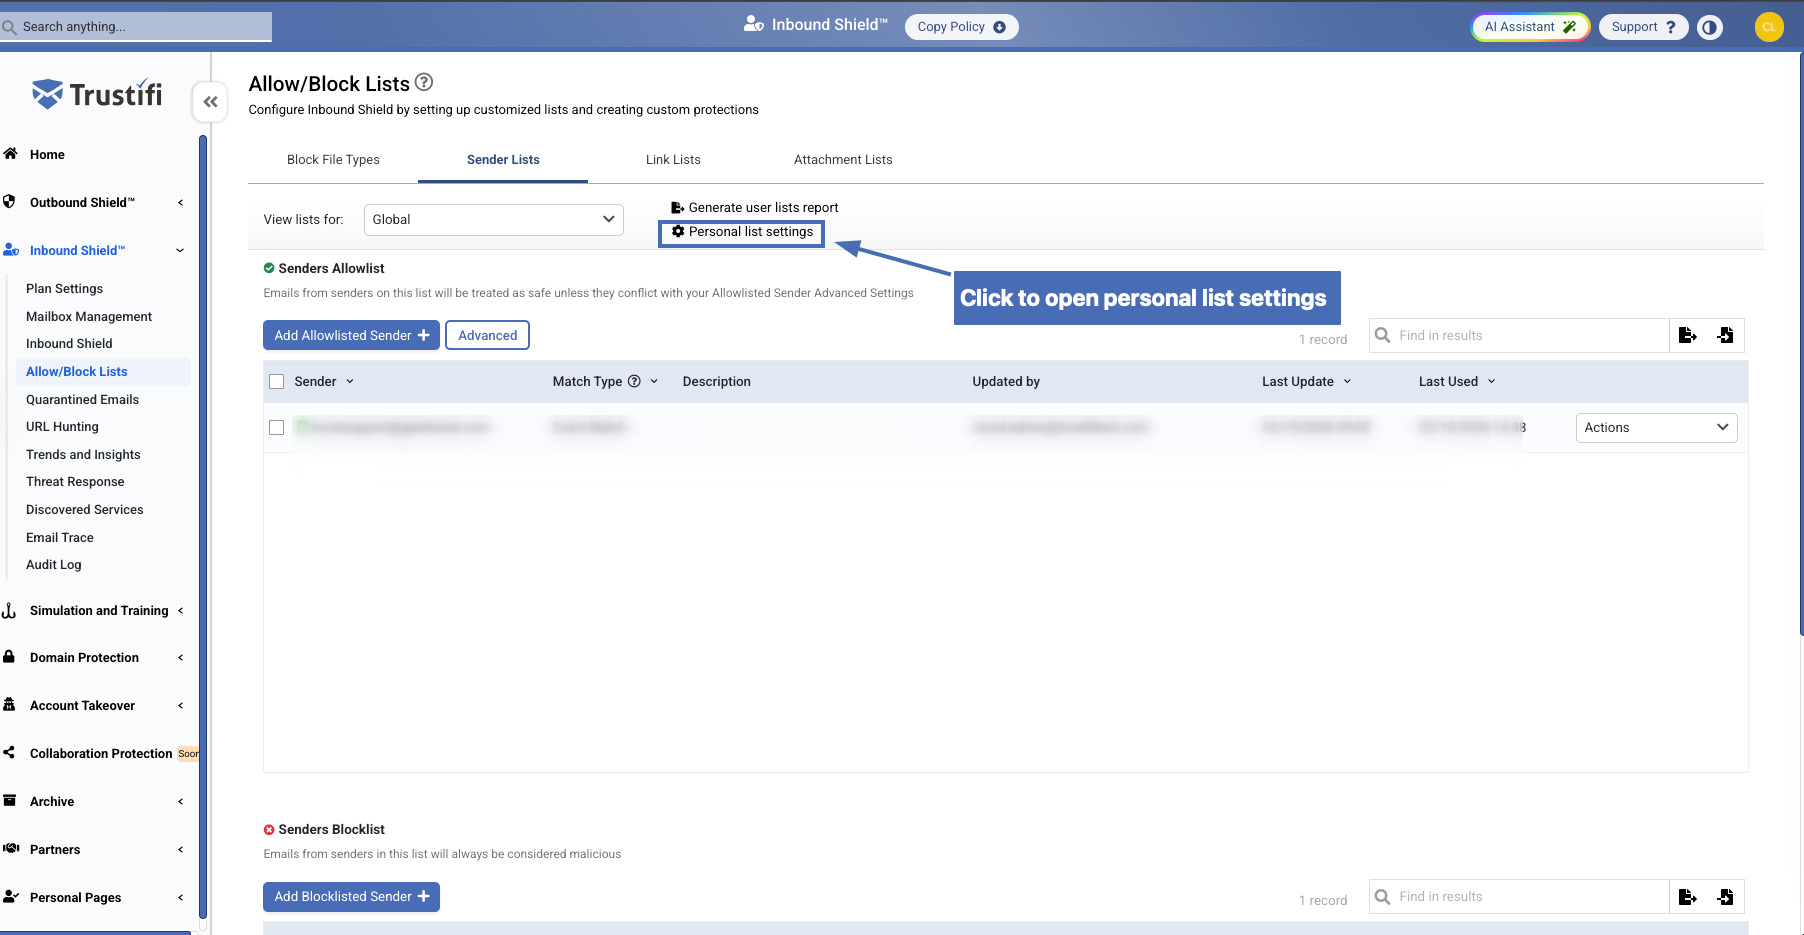Image resolution: width=1804 pixels, height=935 pixels.
Task: Click the Account Takeover icon
Action: 9,705
